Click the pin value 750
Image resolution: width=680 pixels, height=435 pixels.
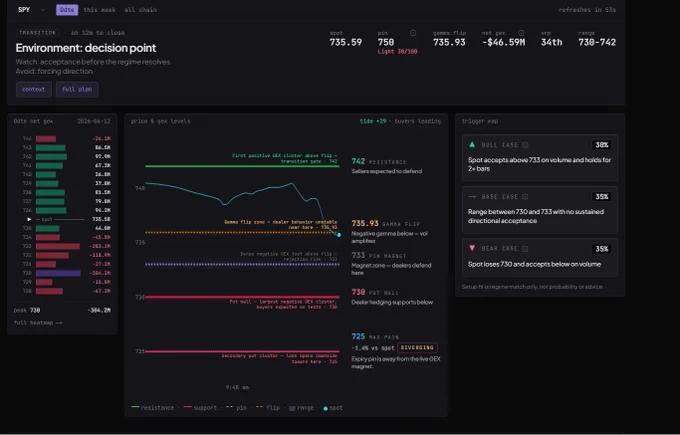point(386,42)
